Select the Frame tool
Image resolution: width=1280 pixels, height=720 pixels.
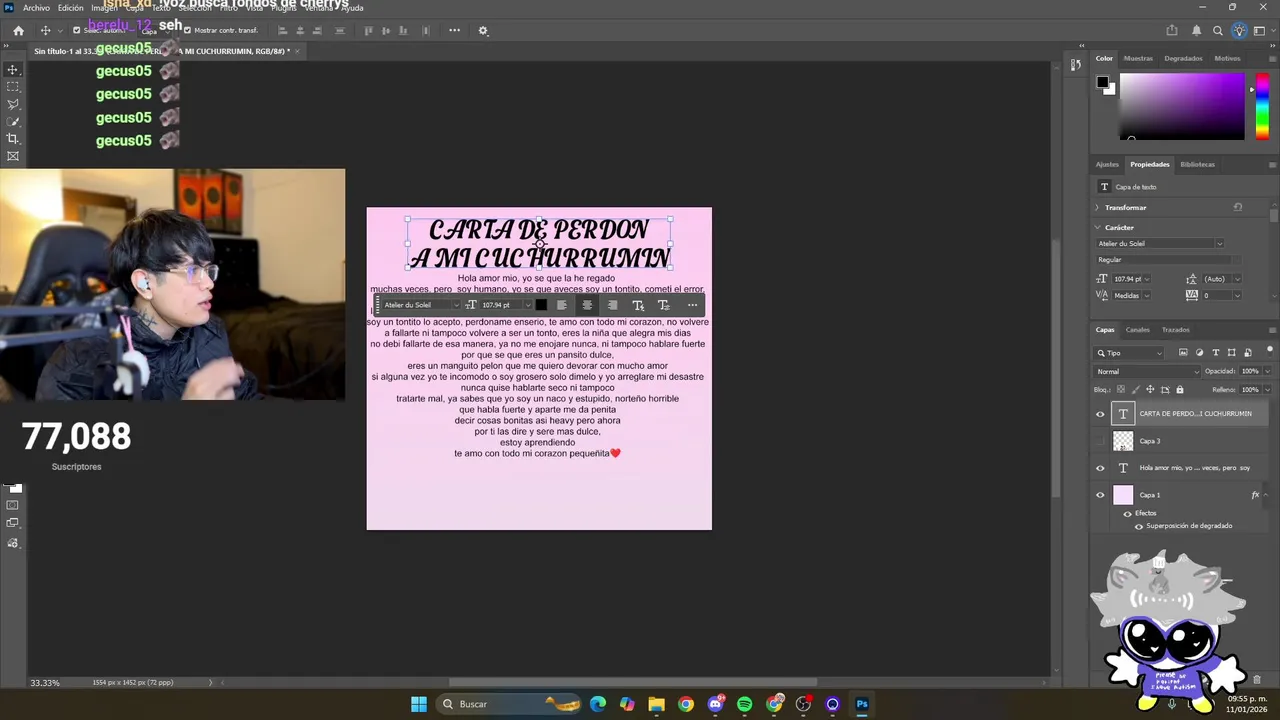pyautogui.click(x=13, y=156)
